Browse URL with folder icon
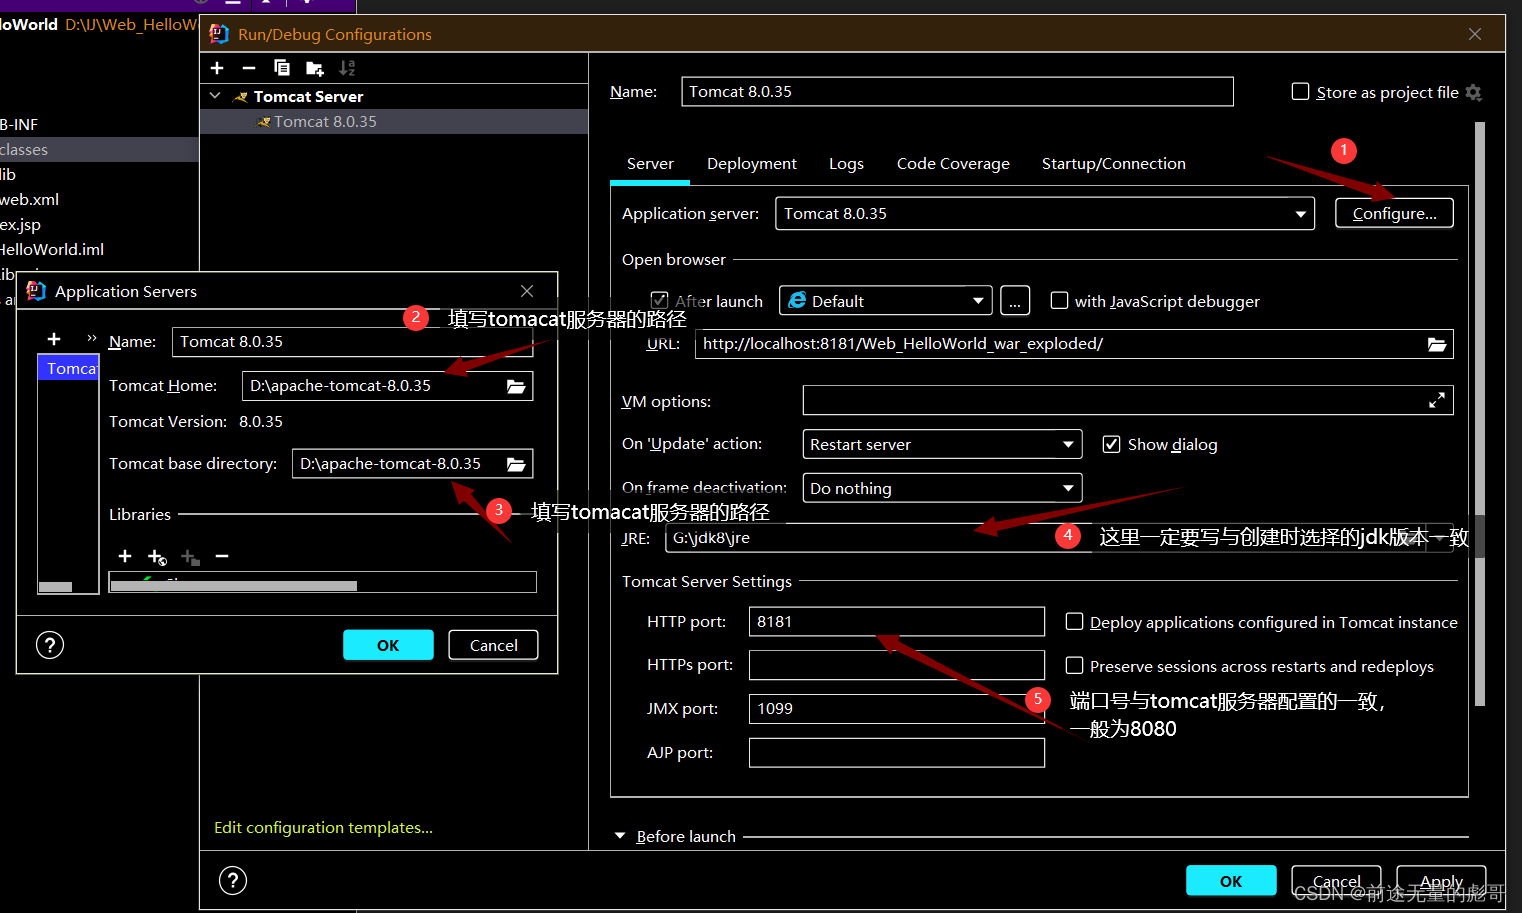 [x=1437, y=344]
